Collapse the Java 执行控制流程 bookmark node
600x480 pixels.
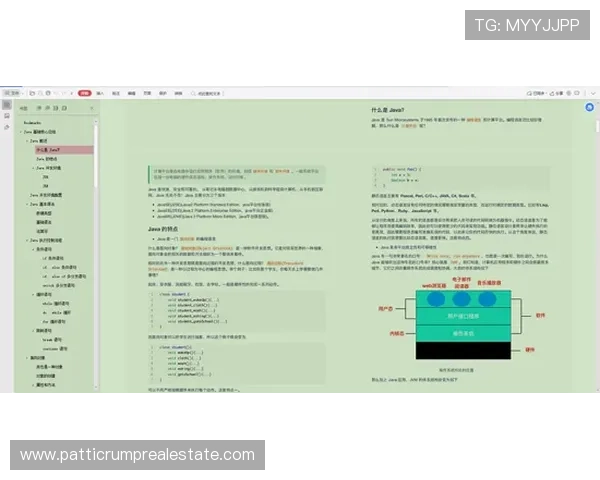pos(27,240)
